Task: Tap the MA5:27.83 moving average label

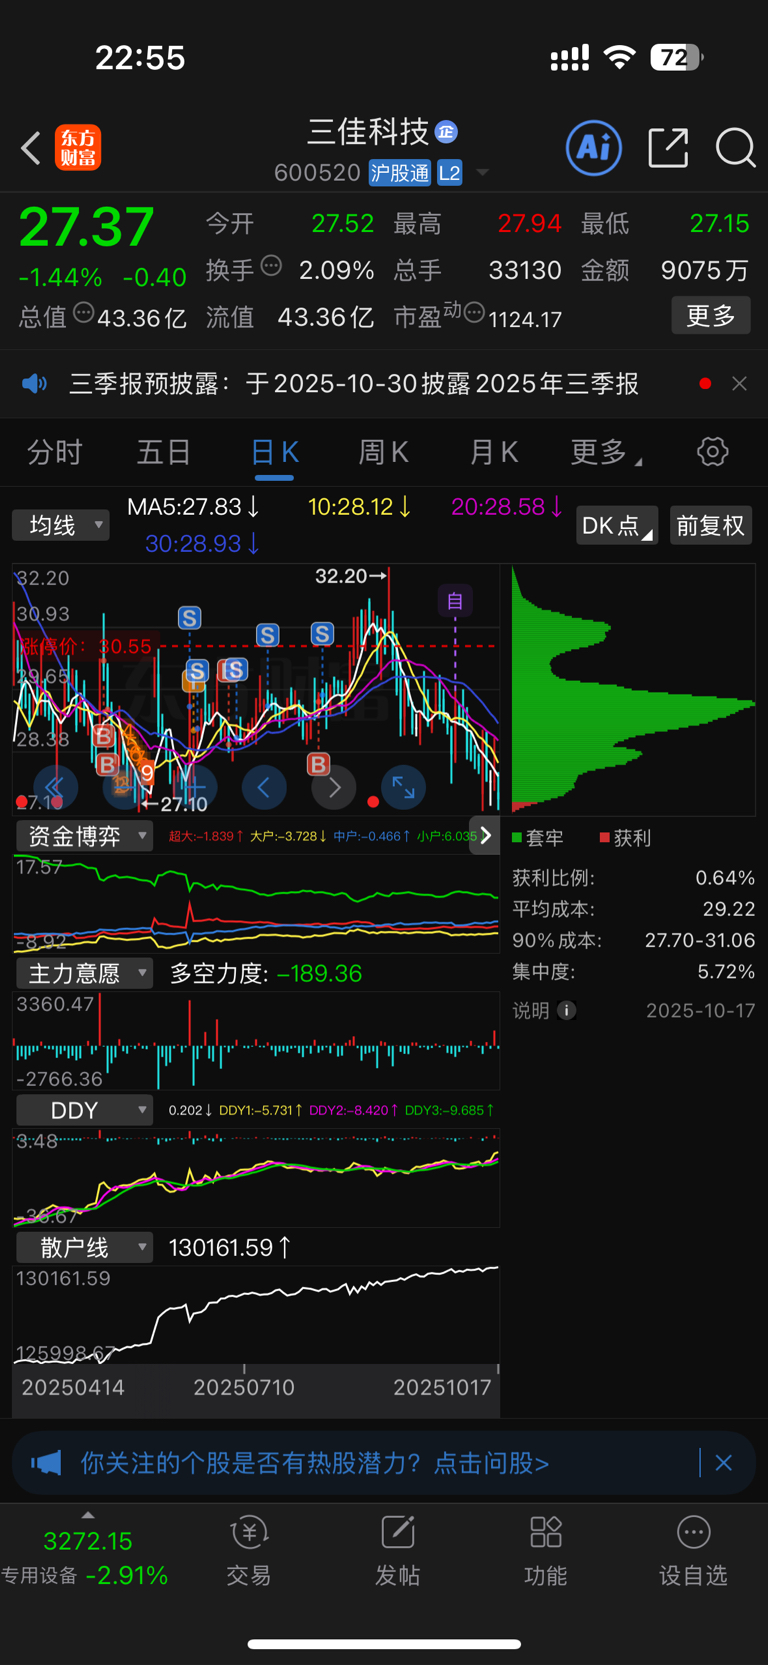Action: coord(194,507)
